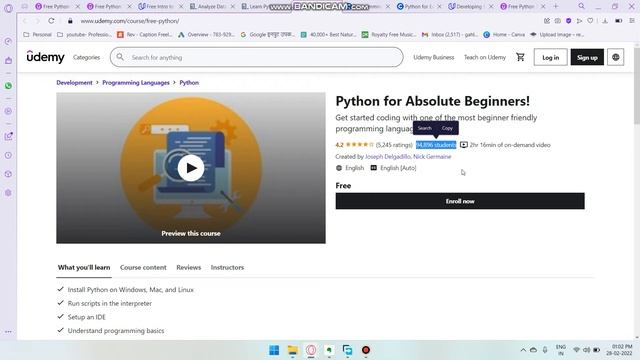Click the magnifier in search box
Image resolution: width=640 pixels, height=360 pixels.
coord(120,57)
